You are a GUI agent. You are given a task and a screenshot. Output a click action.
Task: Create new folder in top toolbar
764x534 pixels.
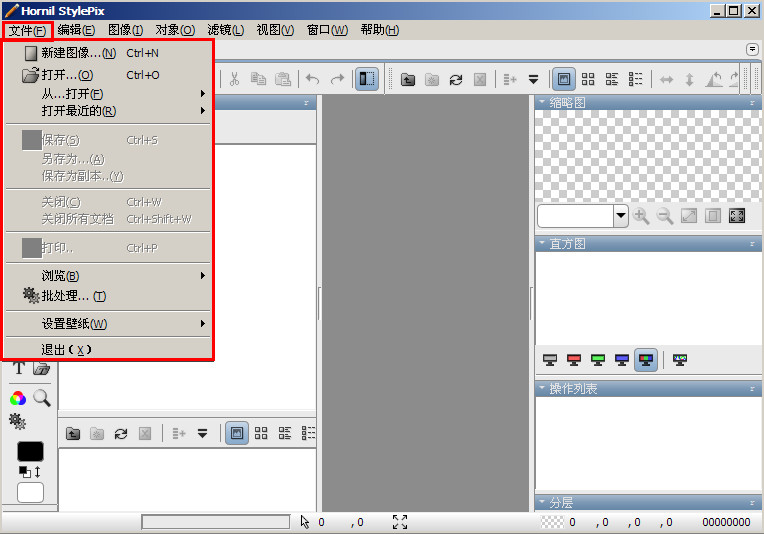(x=432, y=79)
